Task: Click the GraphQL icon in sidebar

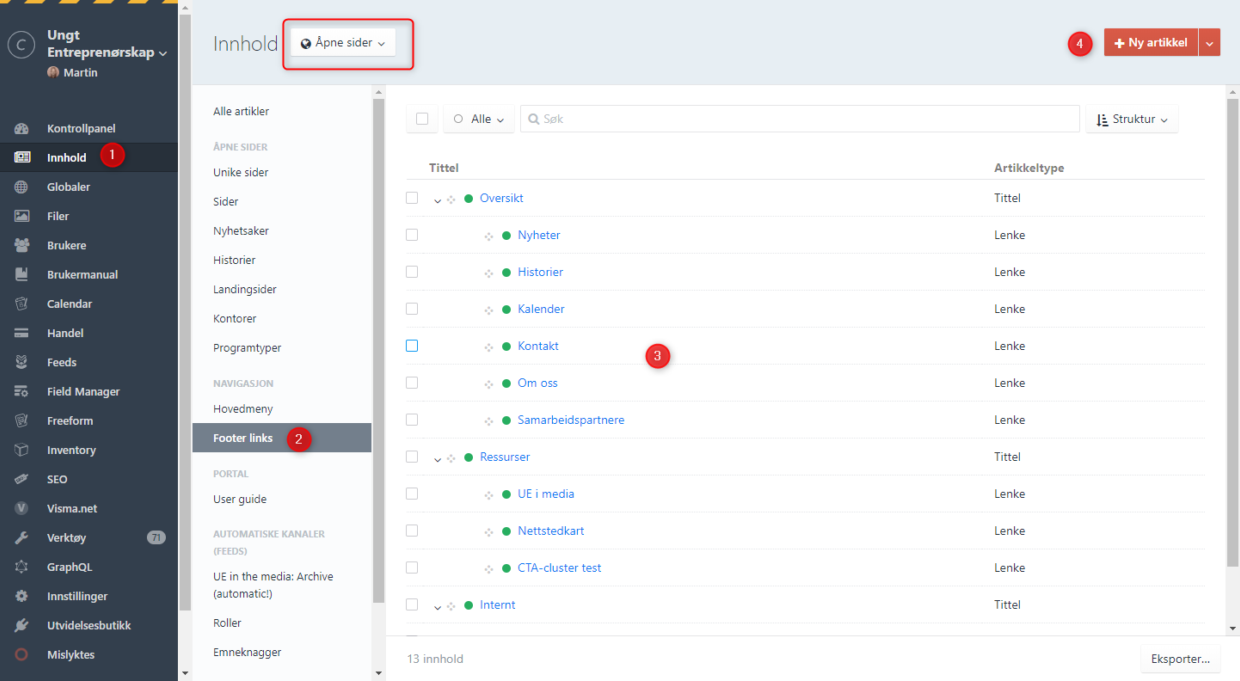Action: [x=22, y=567]
